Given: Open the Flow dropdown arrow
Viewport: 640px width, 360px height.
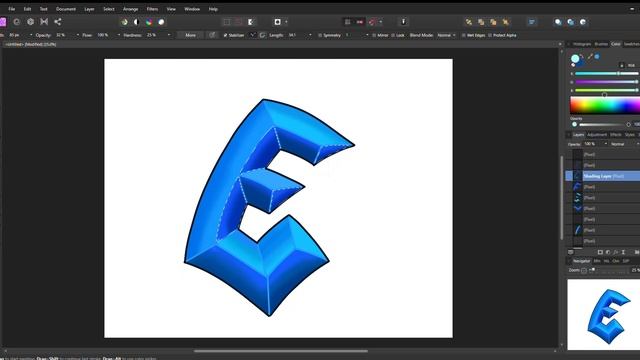Looking at the screenshot, I should (119, 35).
